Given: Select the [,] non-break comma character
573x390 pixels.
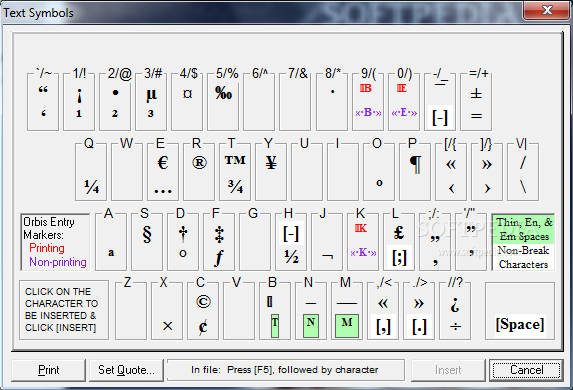Looking at the screenshot, I should 383,326.
